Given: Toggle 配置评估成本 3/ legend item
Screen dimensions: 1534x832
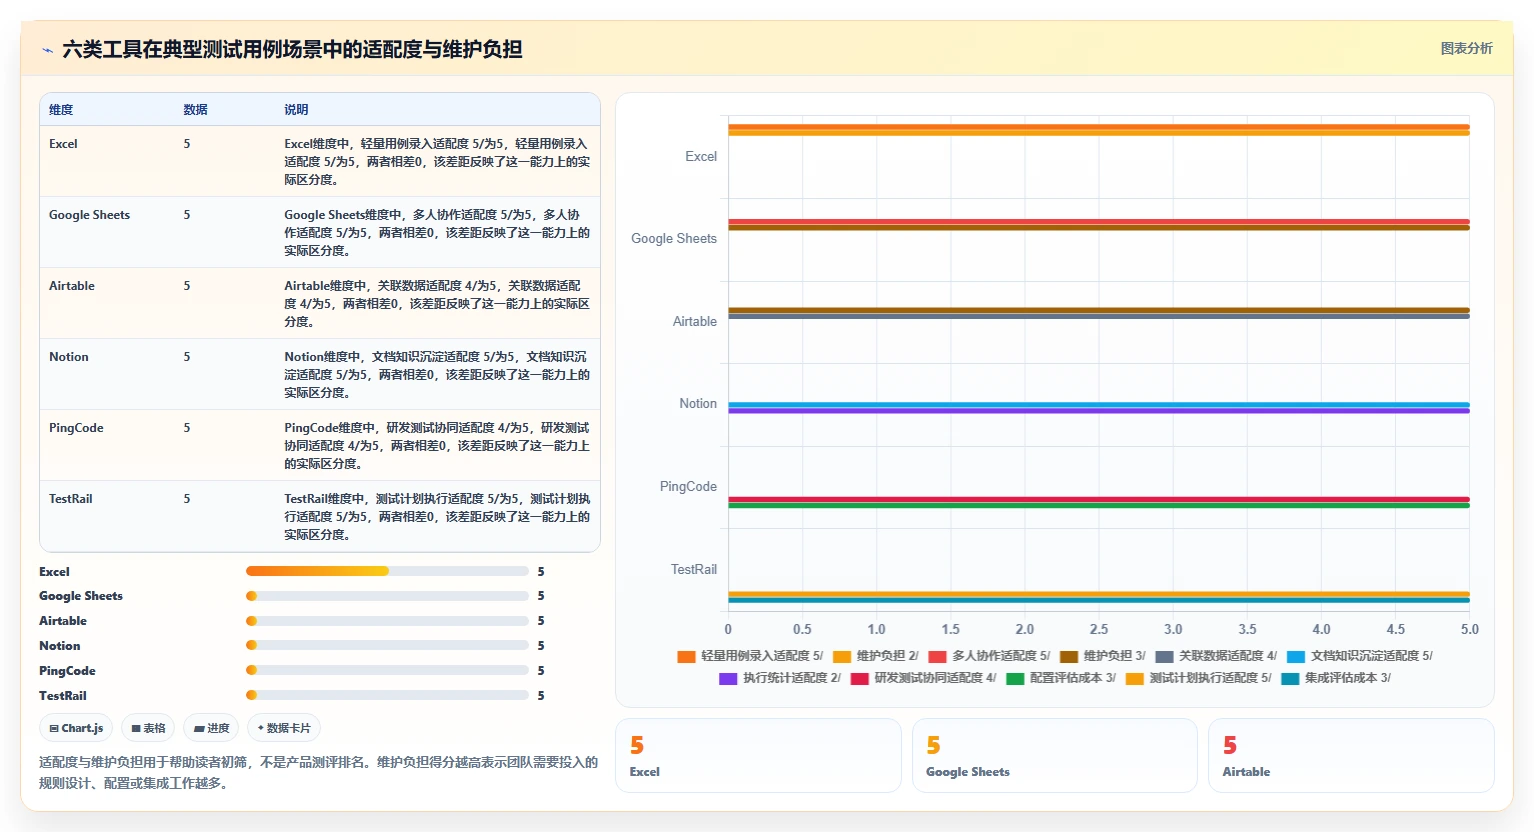Looking at the screenshot, I should click(x=1061, y=678).
